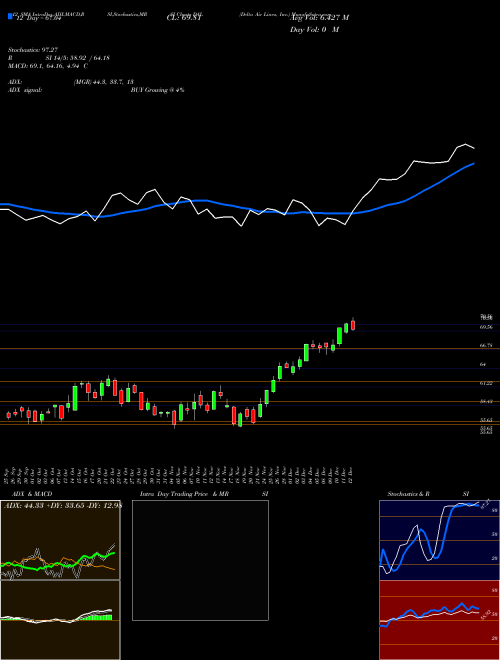This screenshot has width=500, height=660.
Task: Open the empty intraday trading price panel
Action: click(x=200, y=560)
